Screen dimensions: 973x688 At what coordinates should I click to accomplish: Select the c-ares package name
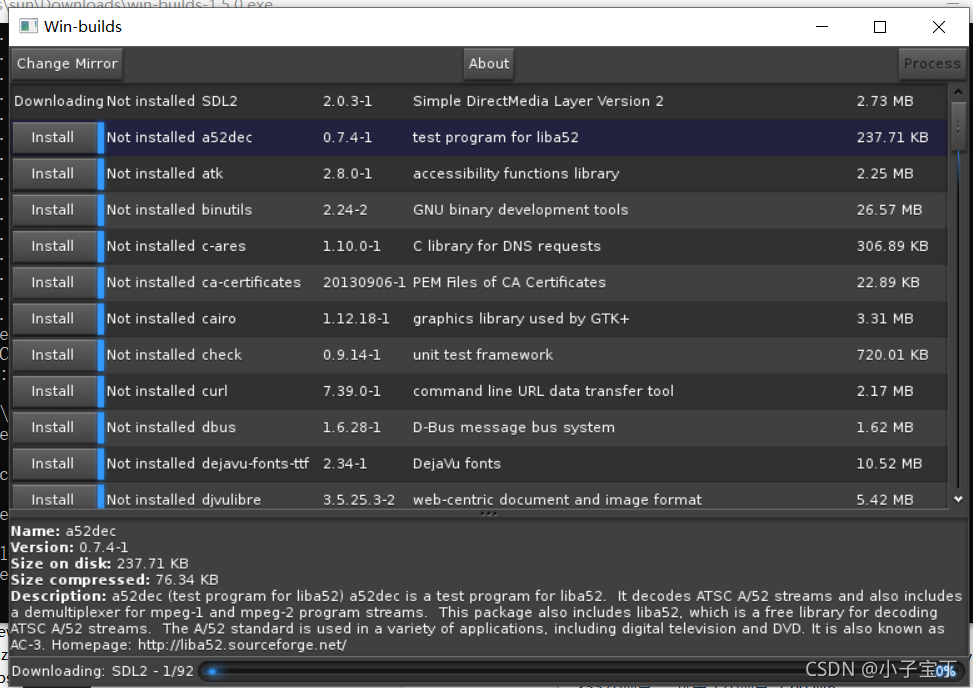(x=224, y=246)
